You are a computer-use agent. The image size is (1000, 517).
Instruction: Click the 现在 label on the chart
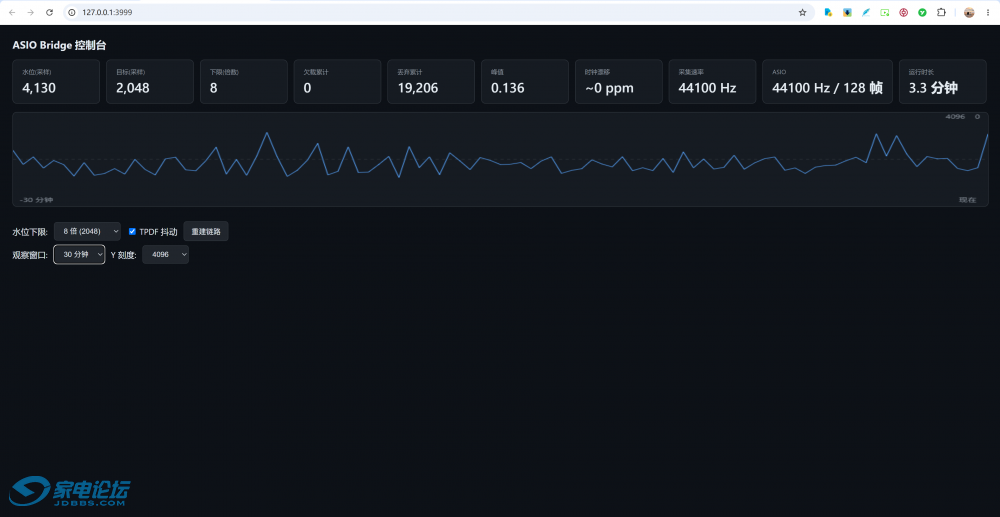(967, 200)
